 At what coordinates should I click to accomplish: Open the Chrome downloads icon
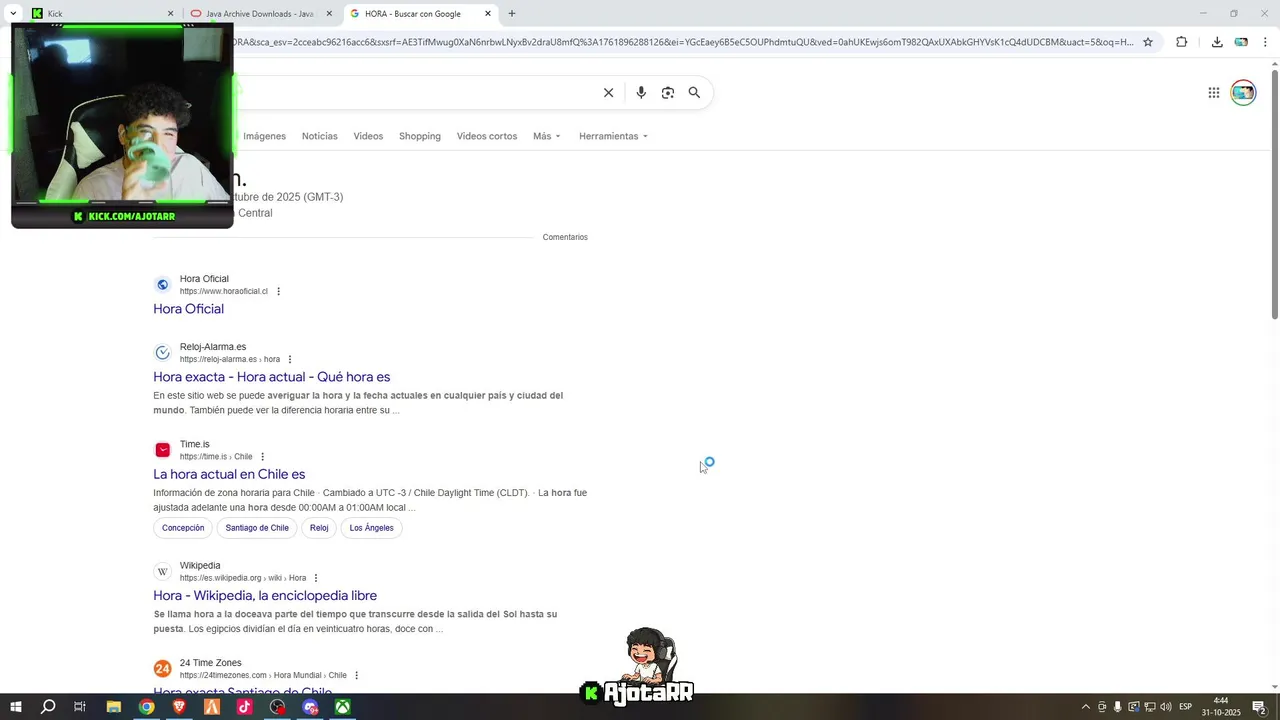click(x=1217, y=42)
